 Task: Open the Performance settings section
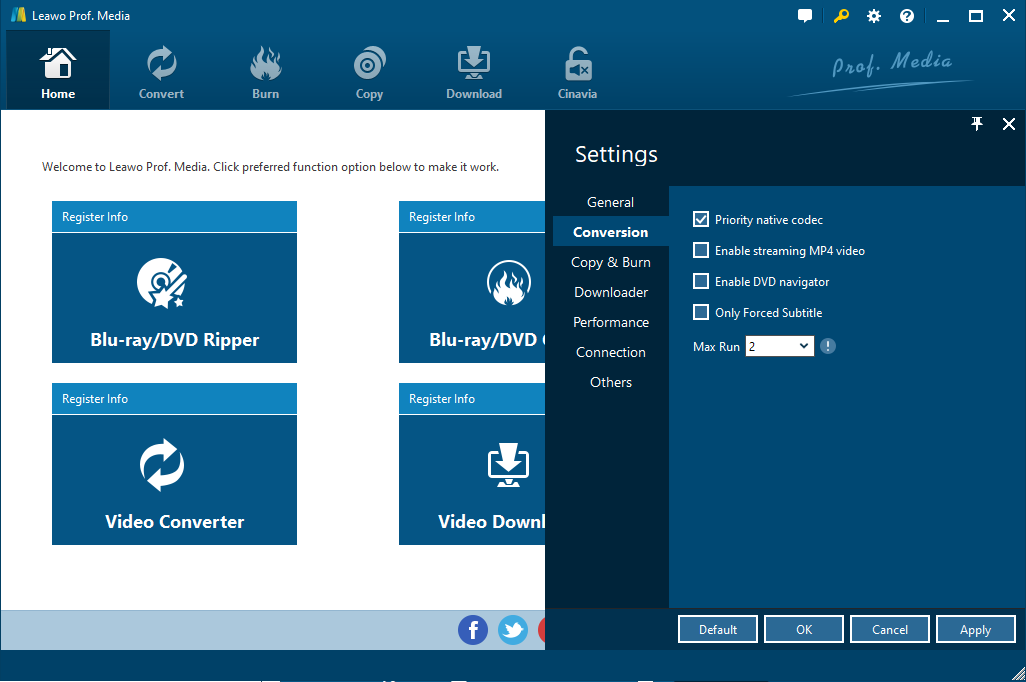tap(610, 322)
